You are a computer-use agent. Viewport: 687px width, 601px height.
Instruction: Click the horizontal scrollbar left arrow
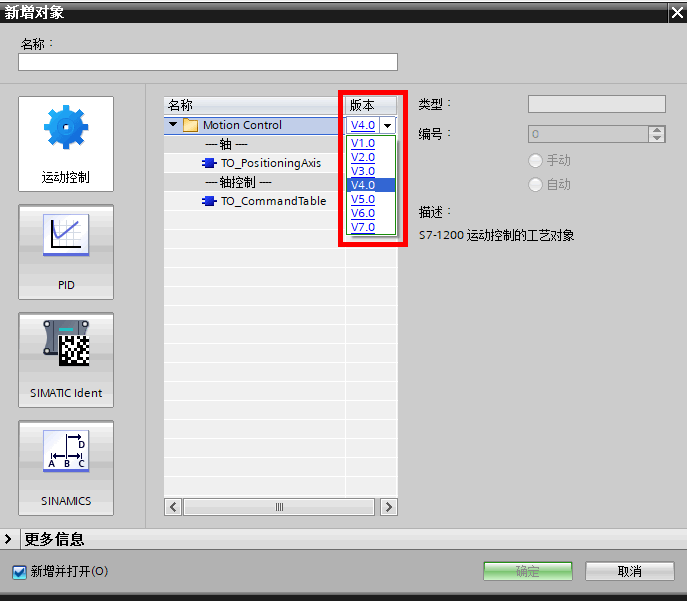(x=173, y=507)
